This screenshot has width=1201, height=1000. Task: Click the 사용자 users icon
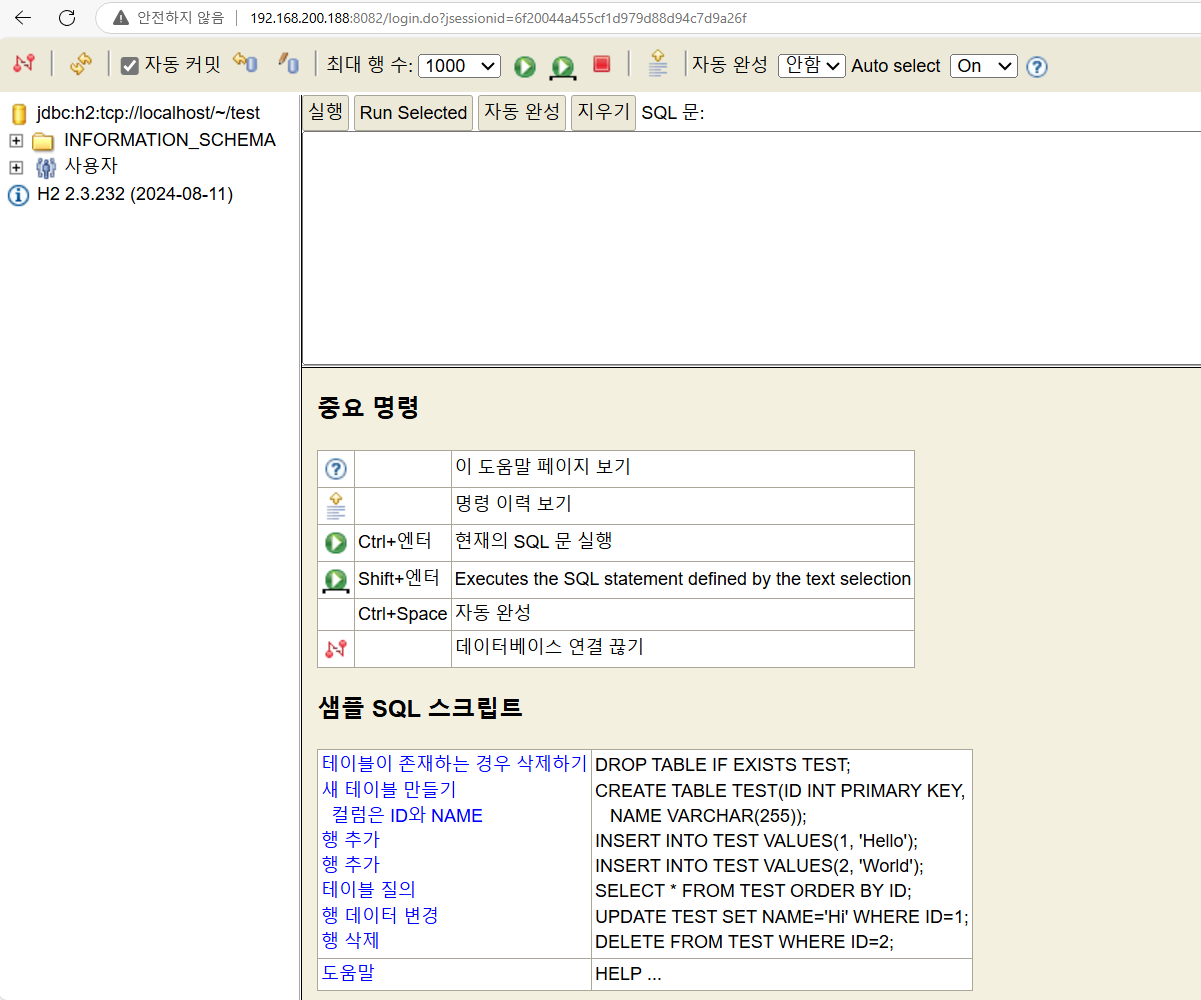(46, 167)
